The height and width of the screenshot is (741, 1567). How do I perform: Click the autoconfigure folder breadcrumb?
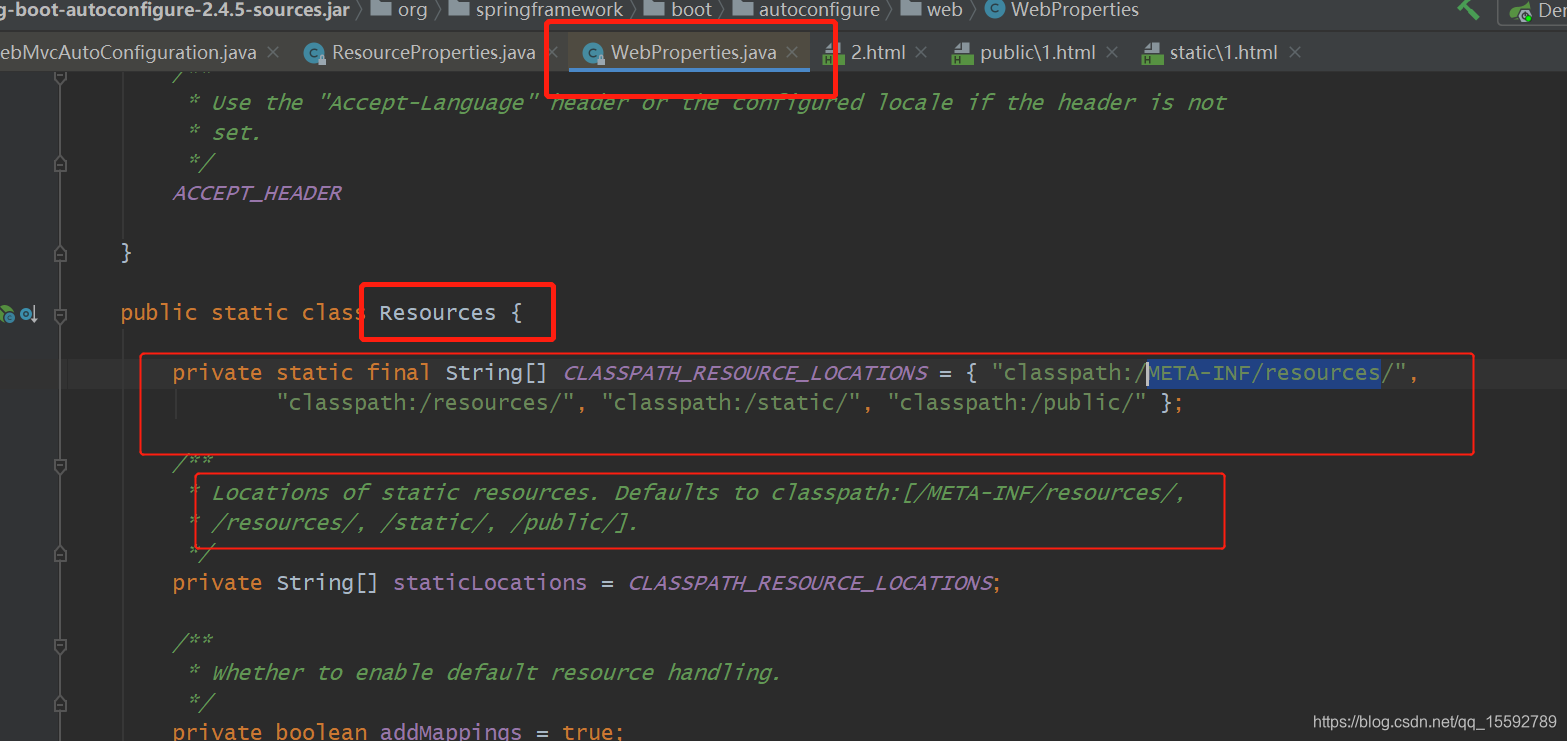806,9
